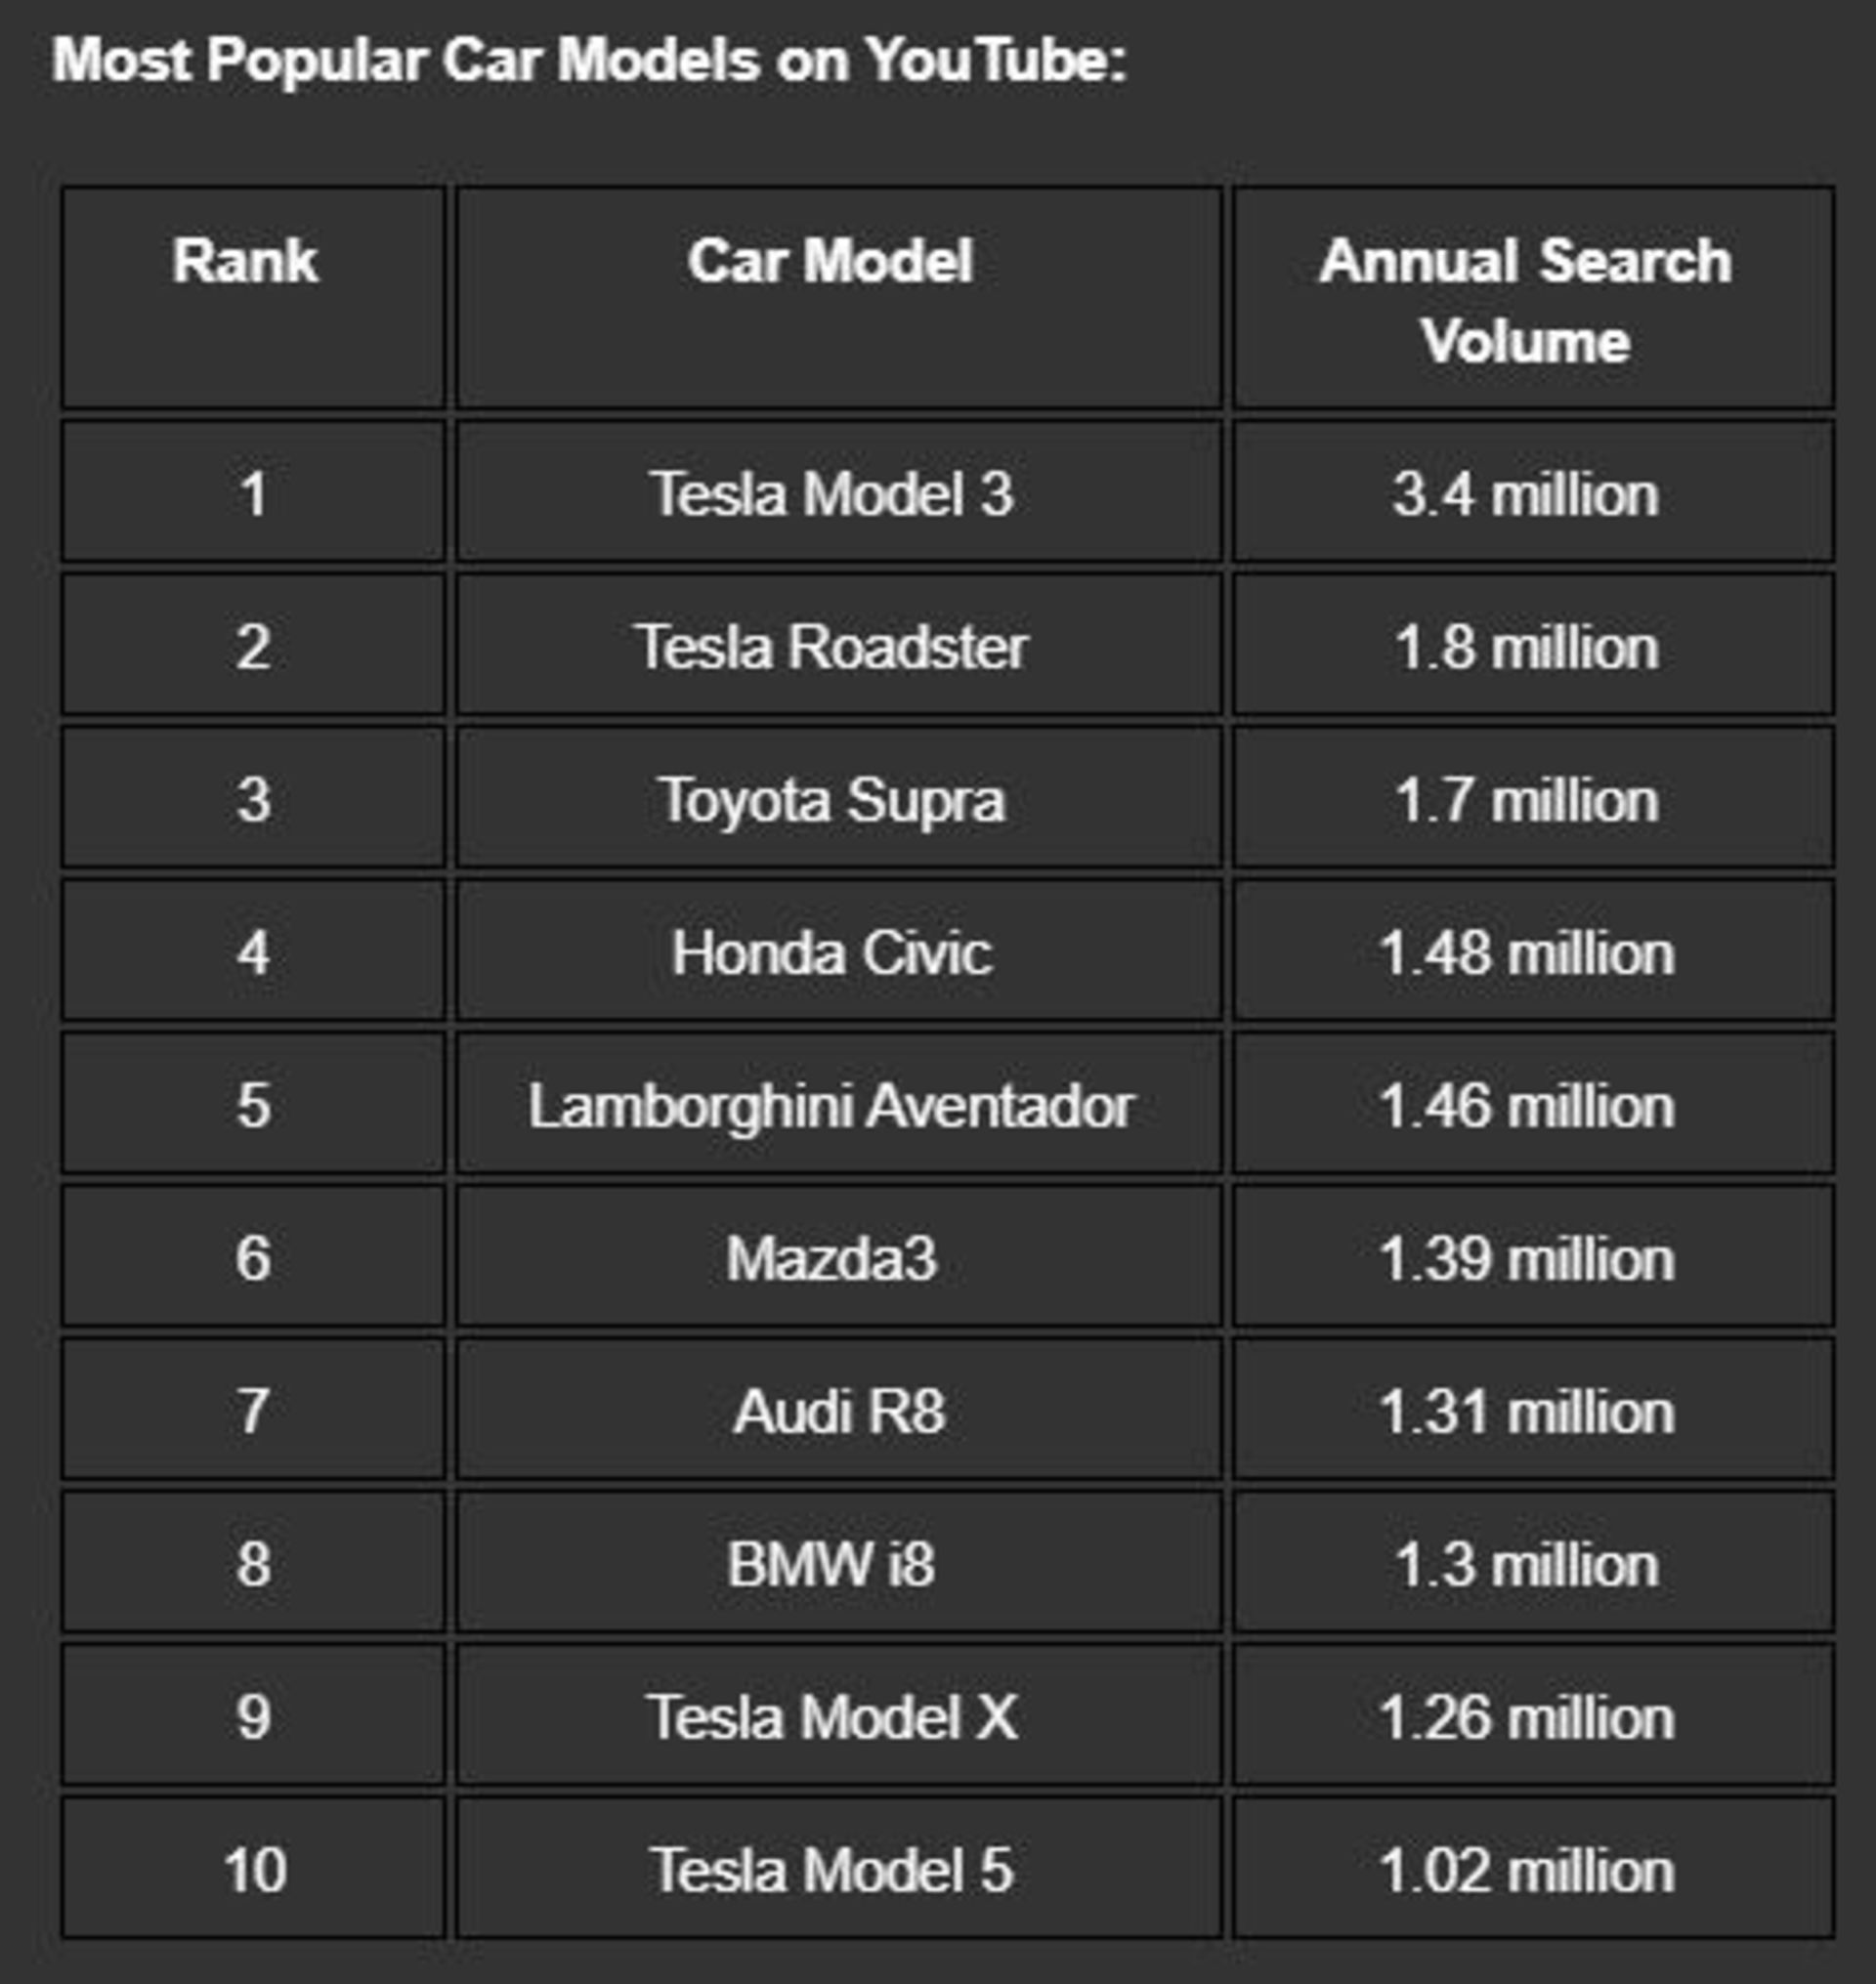
Task: Click the Car Model column header
Action: [831, 262]
